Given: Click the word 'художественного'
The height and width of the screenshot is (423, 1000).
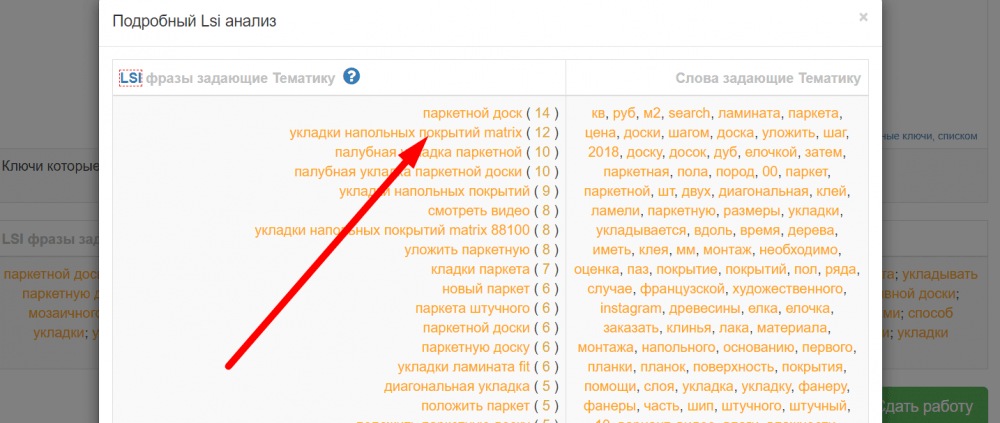Looking at the screenshot, I should [789, 288].
